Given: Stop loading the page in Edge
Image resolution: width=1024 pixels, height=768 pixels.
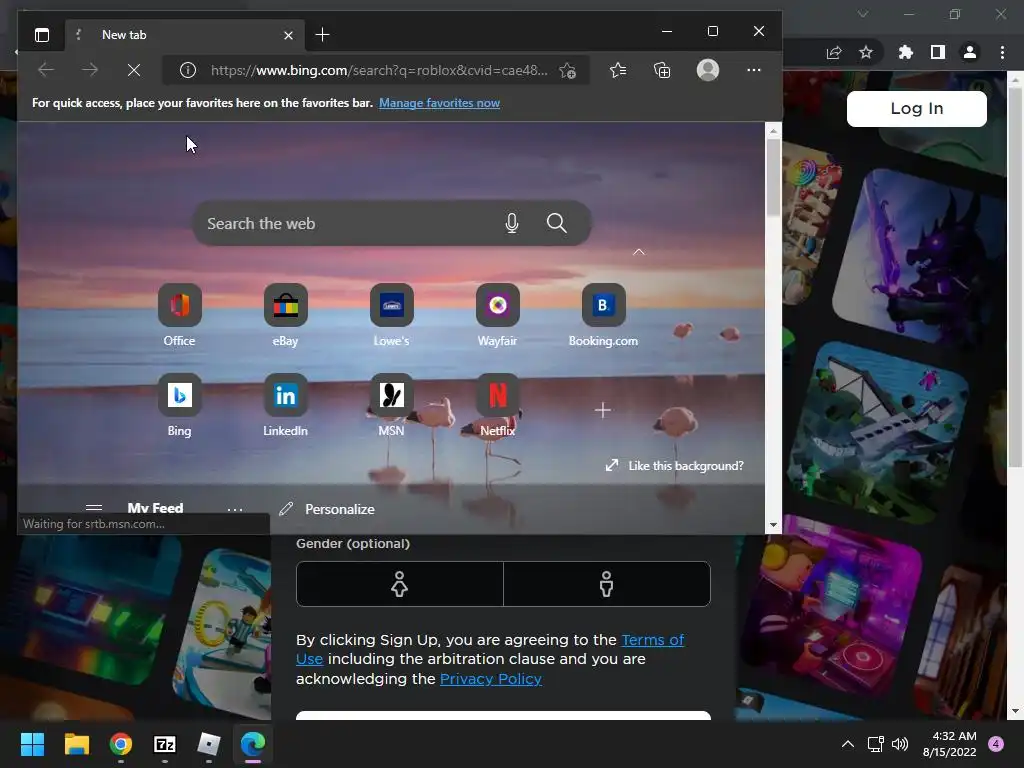Looking at the screenshot, I should (134, 70).
